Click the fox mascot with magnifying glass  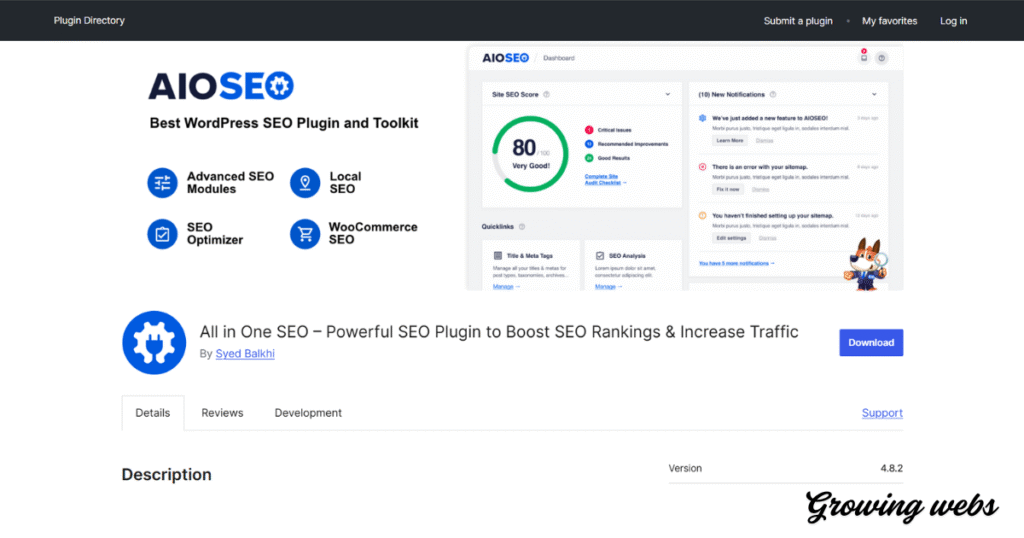click(866, 264)
